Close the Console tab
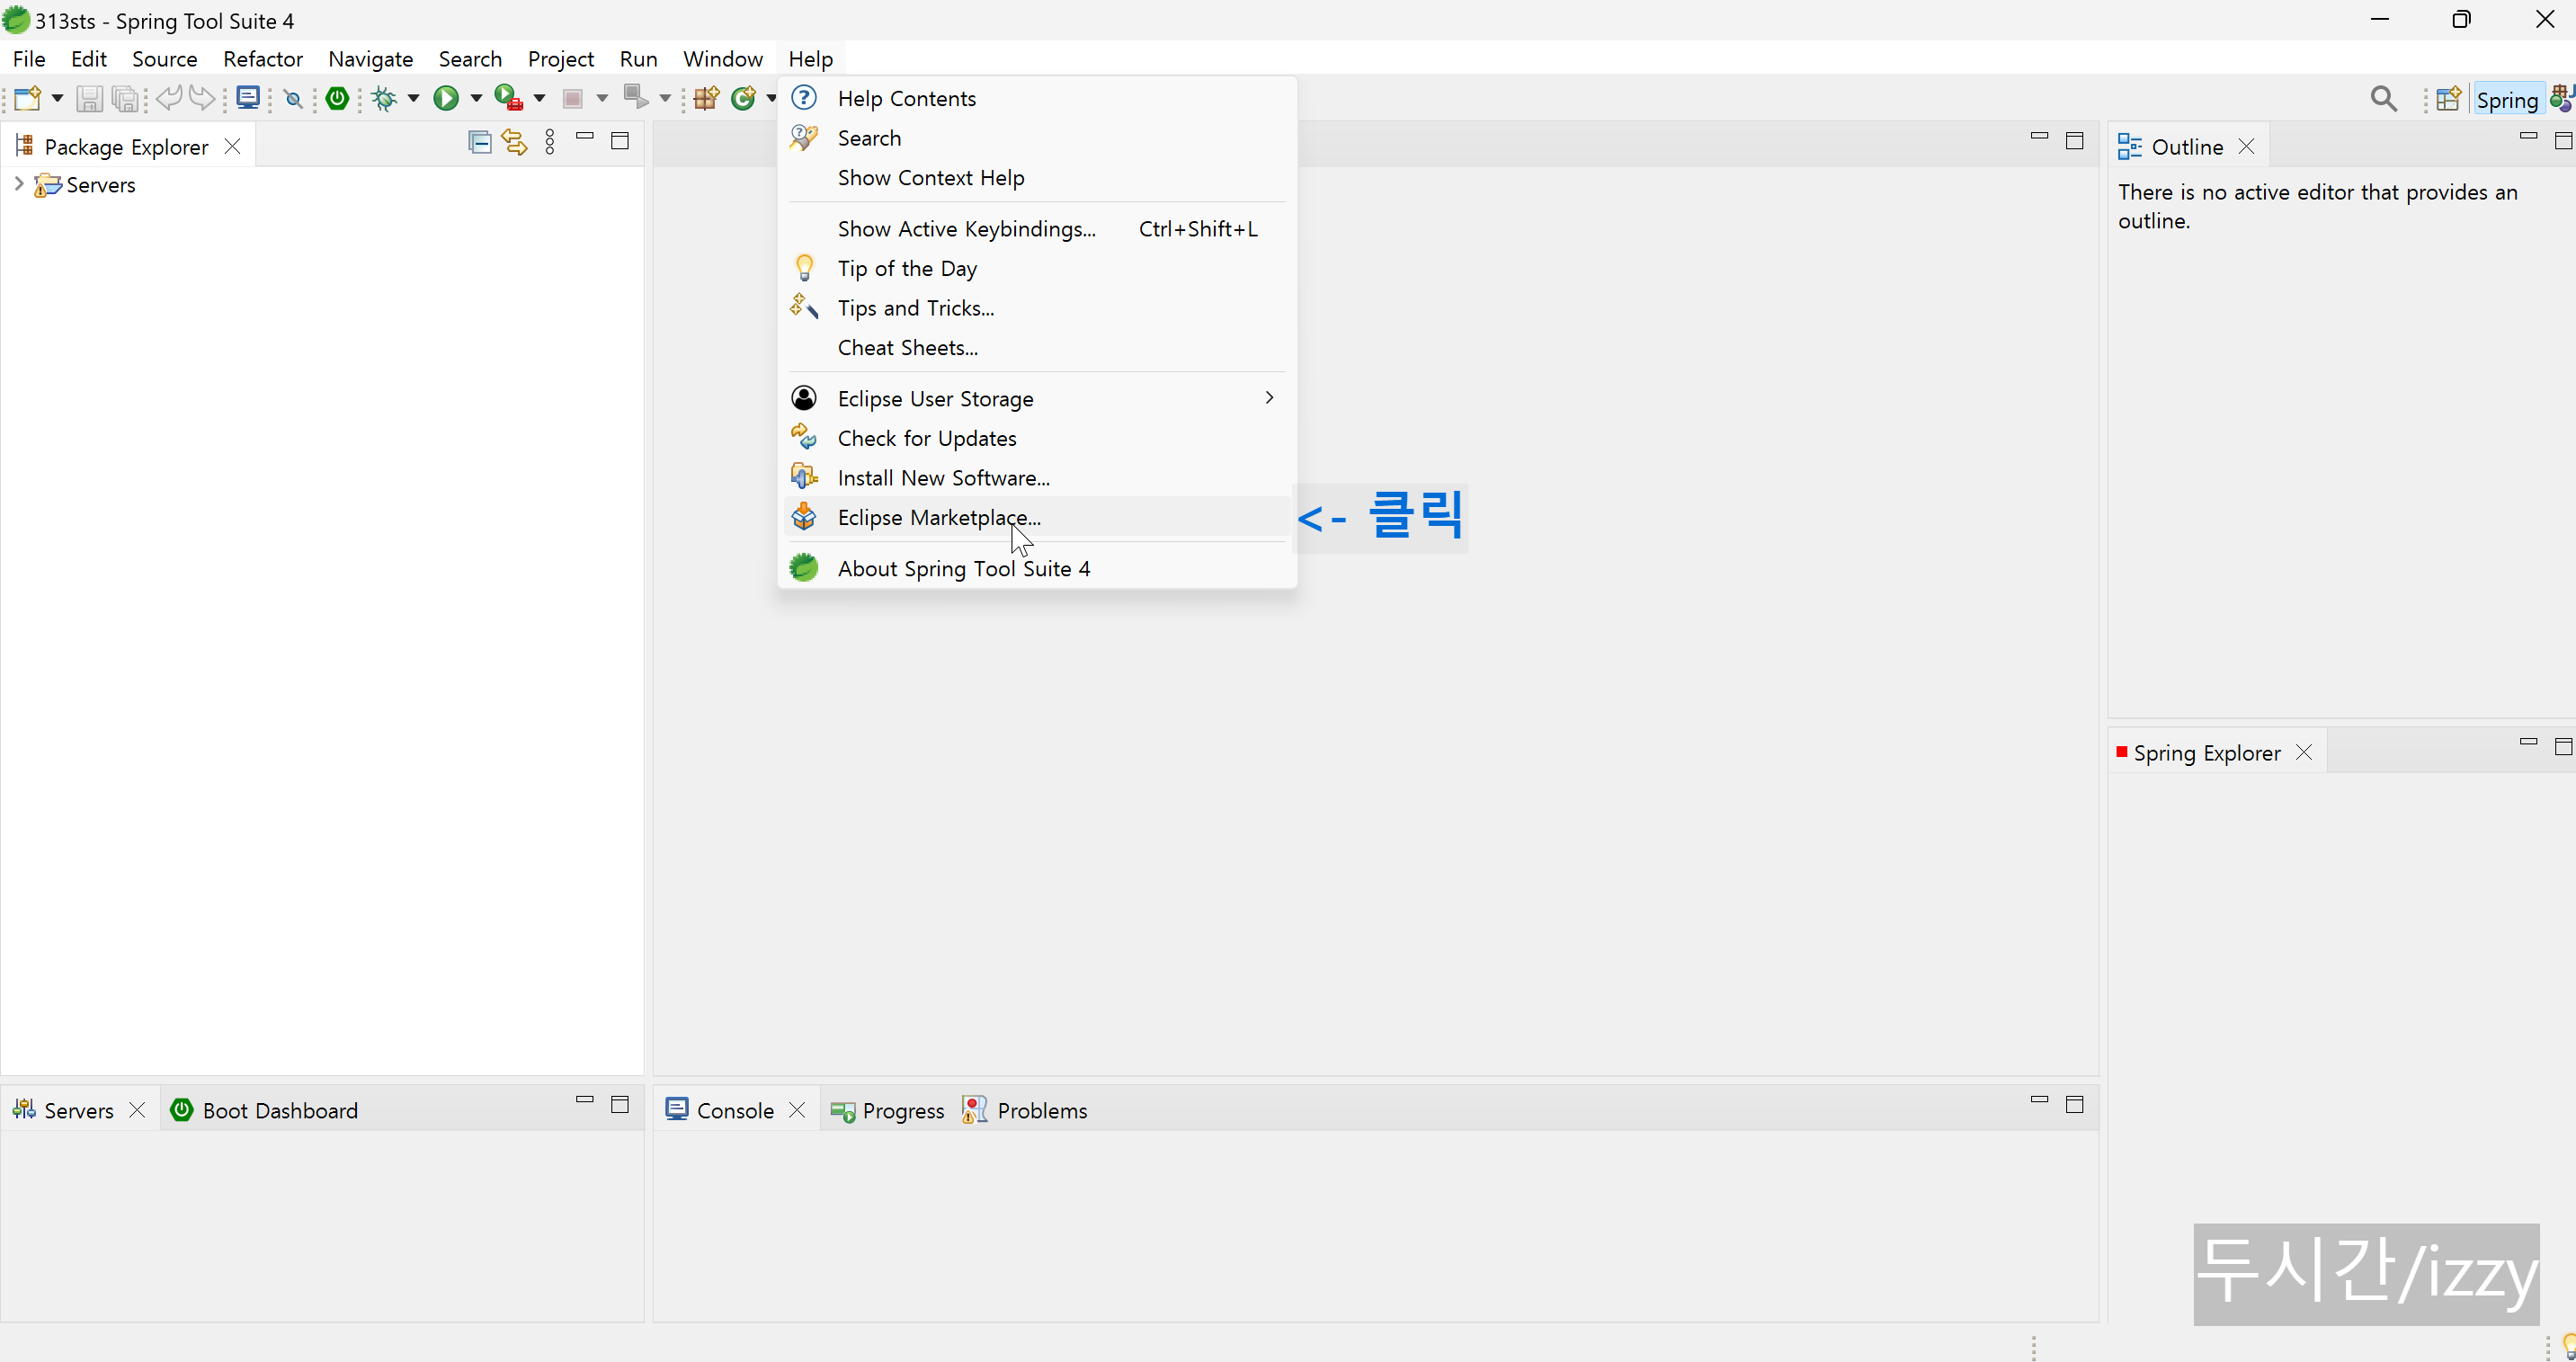 797,1110
